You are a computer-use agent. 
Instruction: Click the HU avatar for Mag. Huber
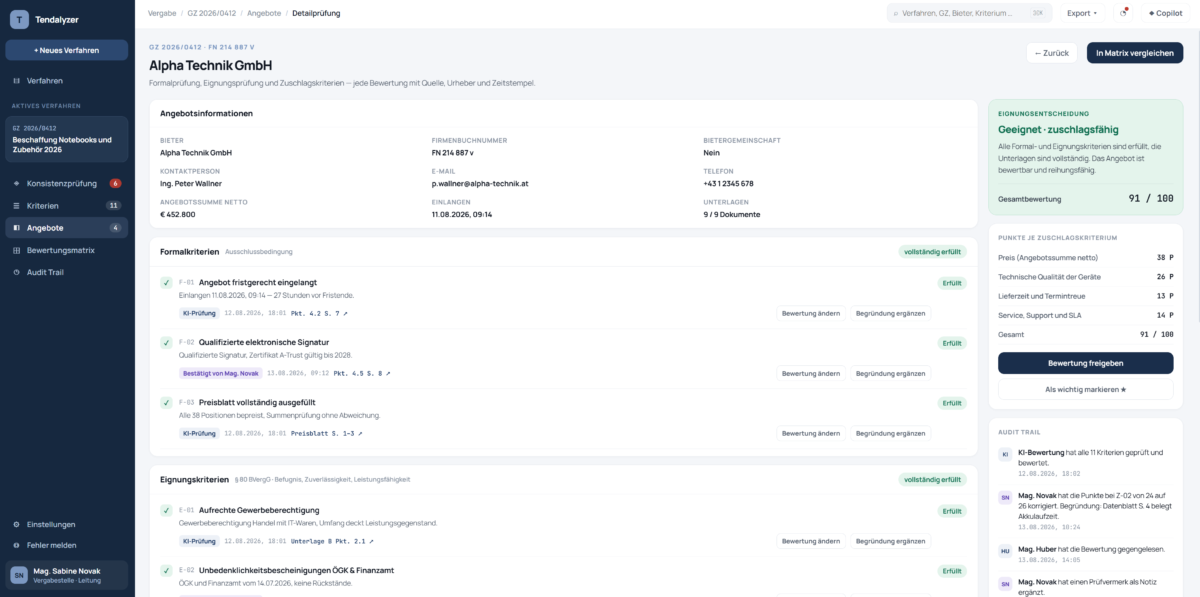(1005, 551)
